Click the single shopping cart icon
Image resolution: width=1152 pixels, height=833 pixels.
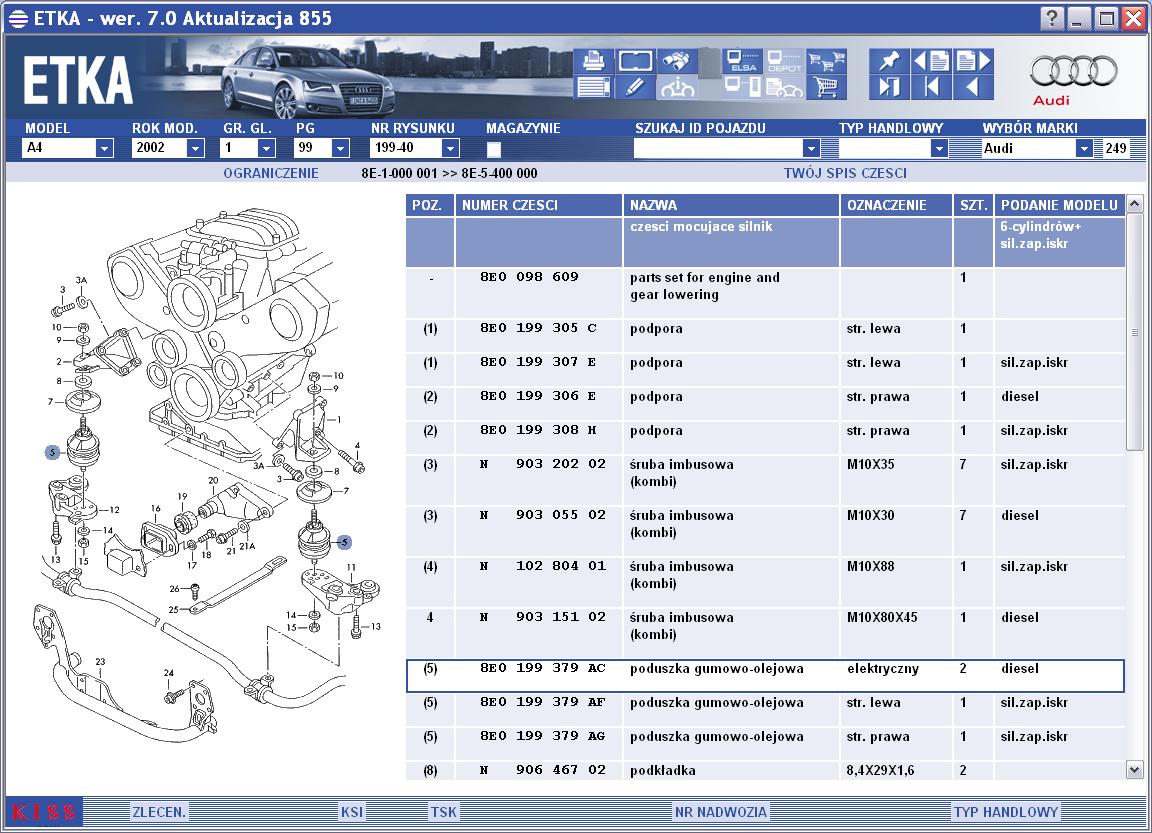pyautogui.click(x=827, y=87)
